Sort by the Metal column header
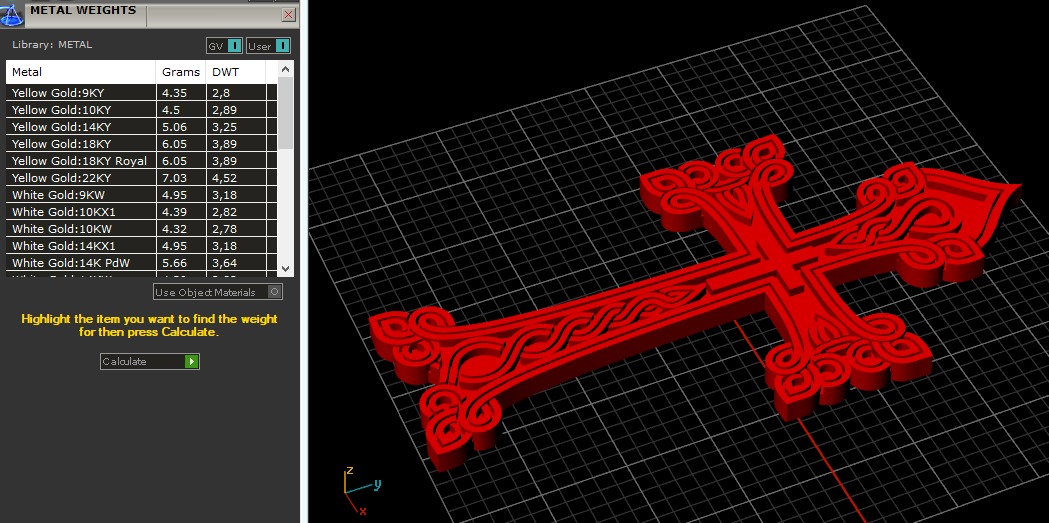The height and width of the screenshot is (523, 1049). pyautogui.click(x=81, y=72)
